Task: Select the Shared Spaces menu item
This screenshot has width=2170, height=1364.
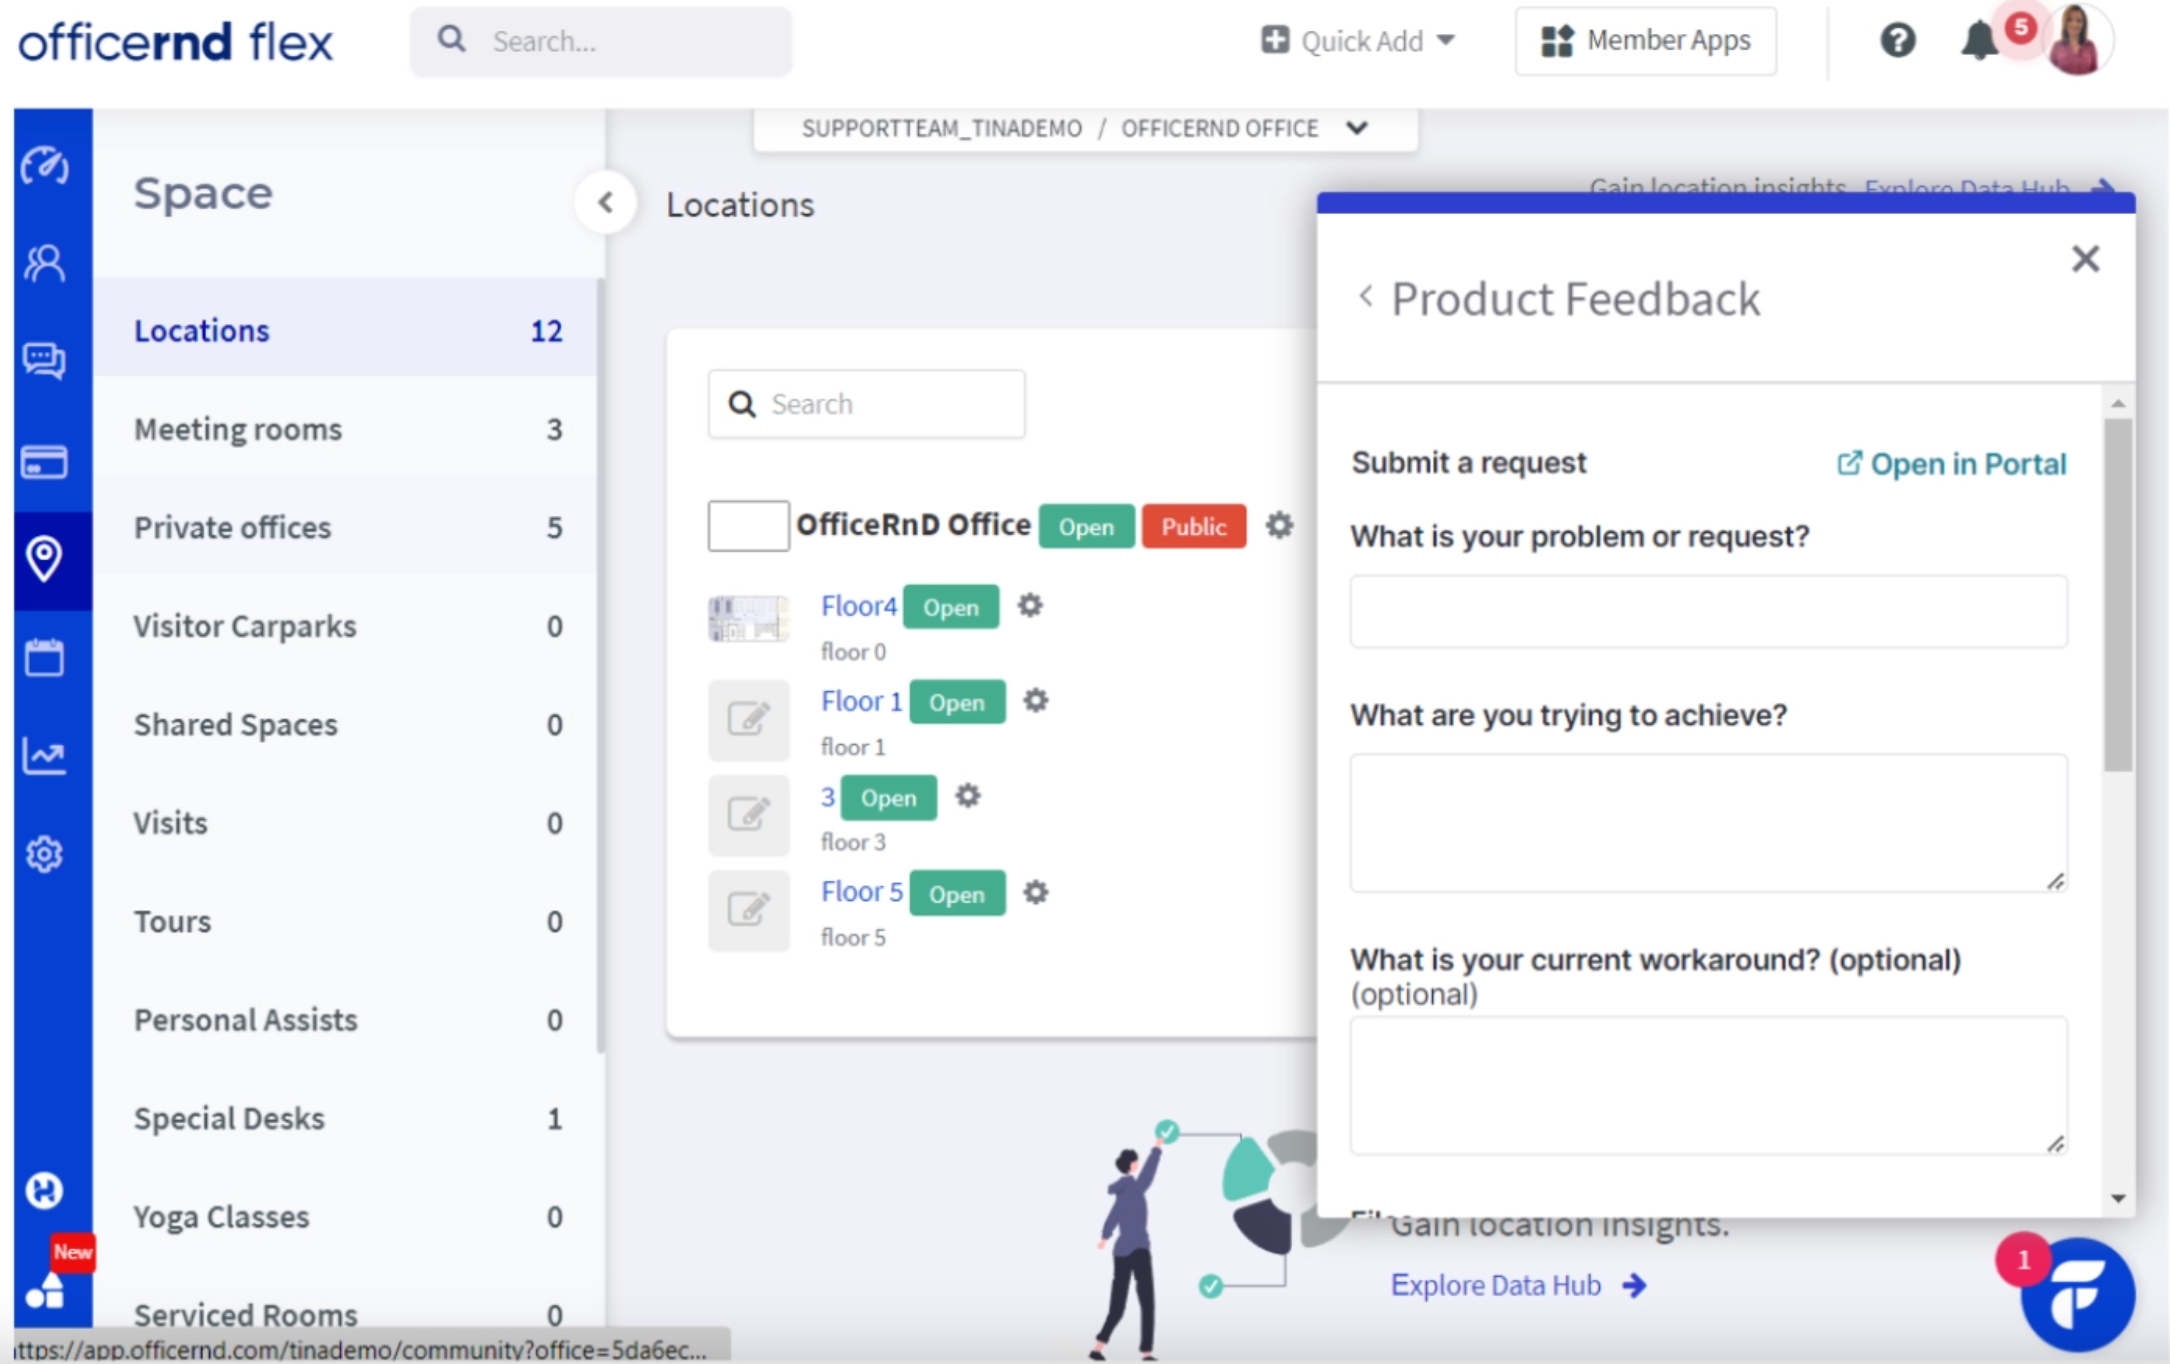Action: pyautogui.click(x=348, y=724)
